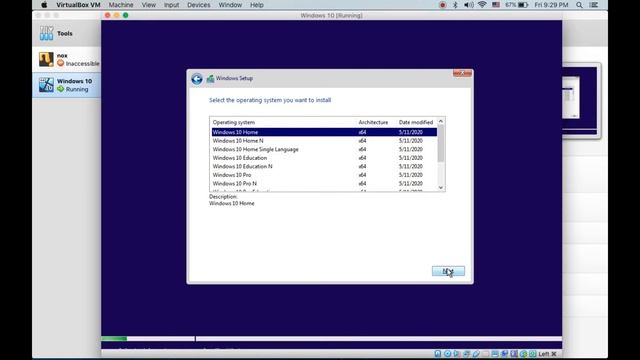Click the Architecture column header
Image resolution: width=640 pixels, height=360 pixels.
pyautogui.click(x=373, y=122)
